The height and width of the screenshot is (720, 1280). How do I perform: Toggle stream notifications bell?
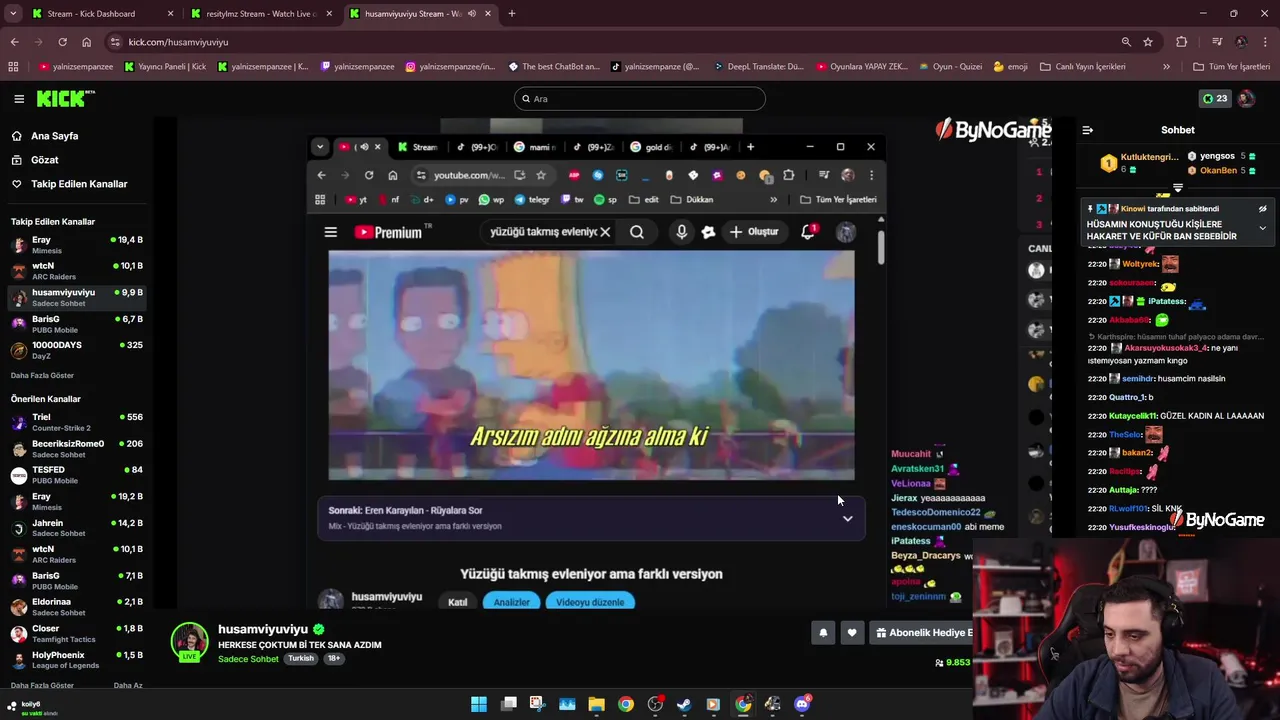pyautogui.click(x=823, y=632)
